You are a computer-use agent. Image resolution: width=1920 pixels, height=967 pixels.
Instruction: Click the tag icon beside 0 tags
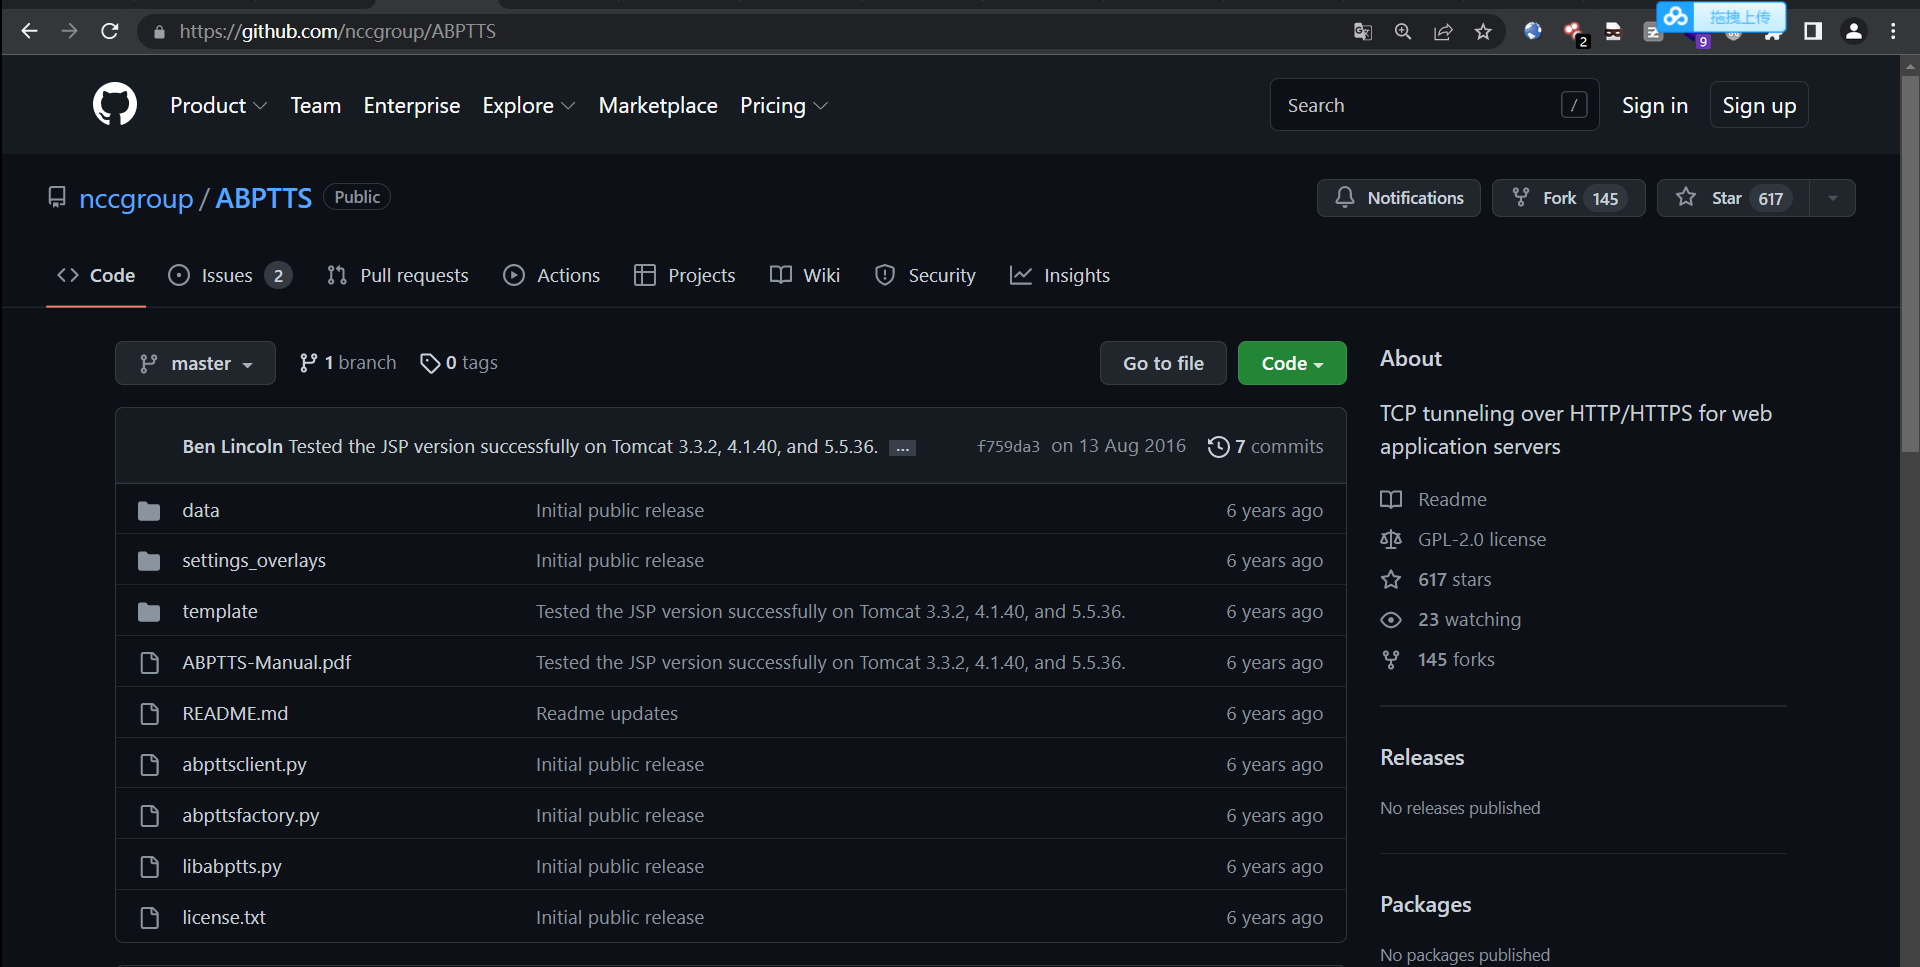430,363
